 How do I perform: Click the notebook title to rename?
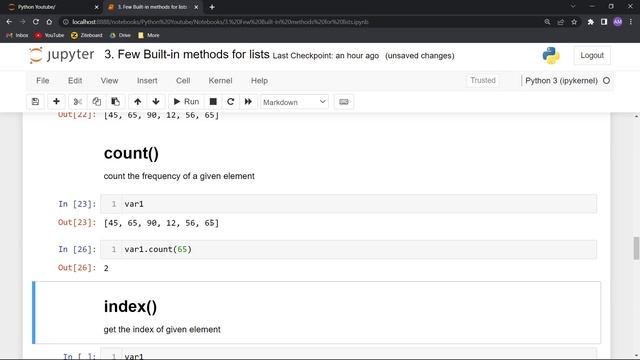click(x=187, y=55)
